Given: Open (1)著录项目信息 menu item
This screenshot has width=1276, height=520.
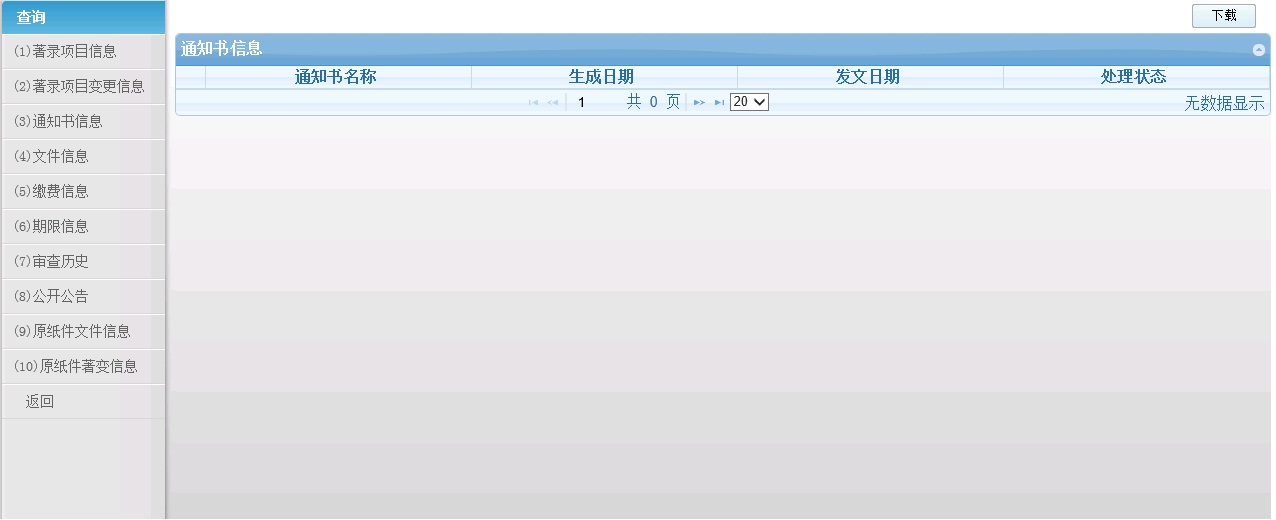Looking at the screenshot, I should point(66,51).
